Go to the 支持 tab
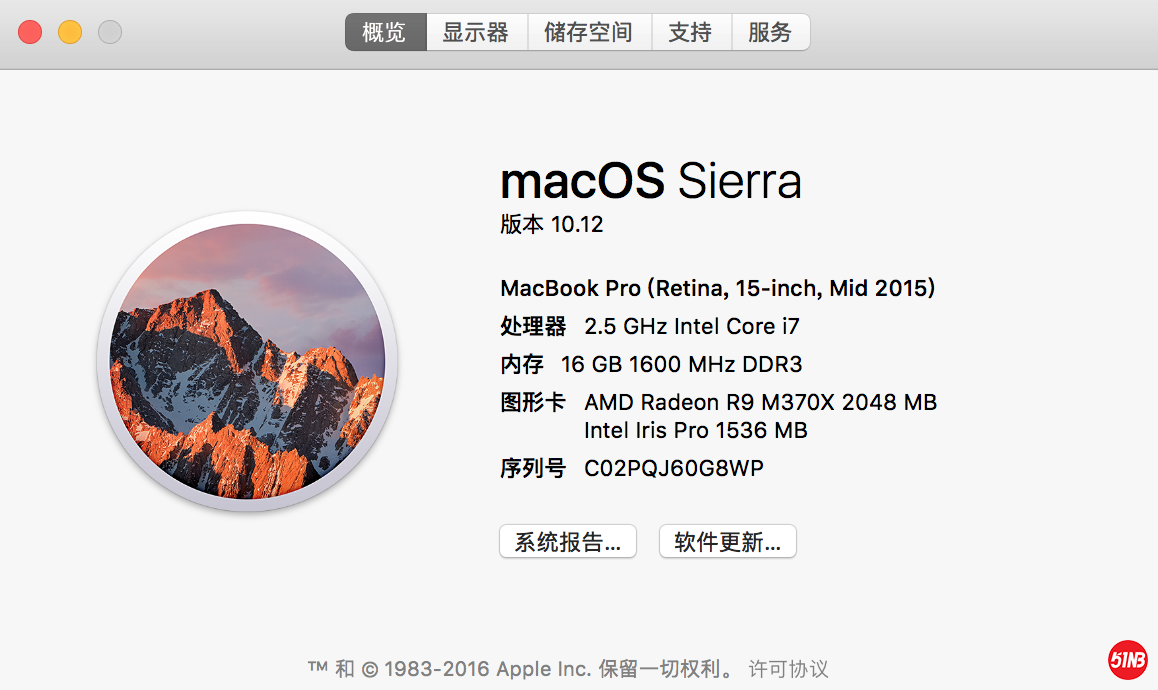The width and height of the screenshot is (1158, 690). (x=690, y=32)
